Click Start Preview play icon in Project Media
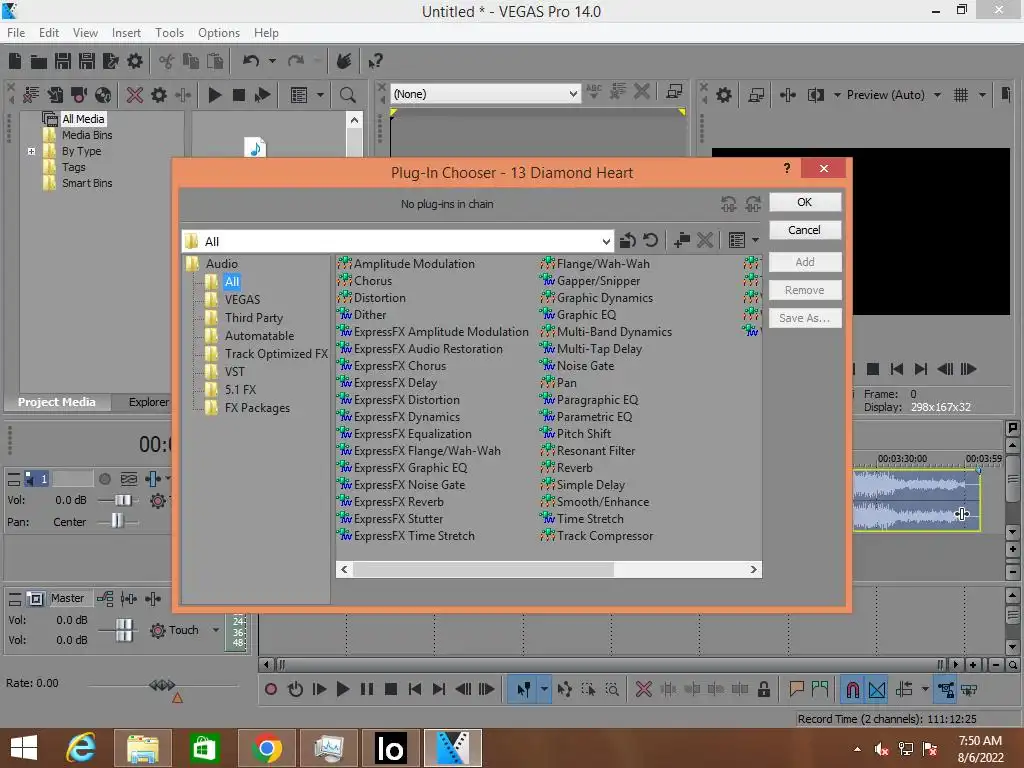 pos(215,95)
